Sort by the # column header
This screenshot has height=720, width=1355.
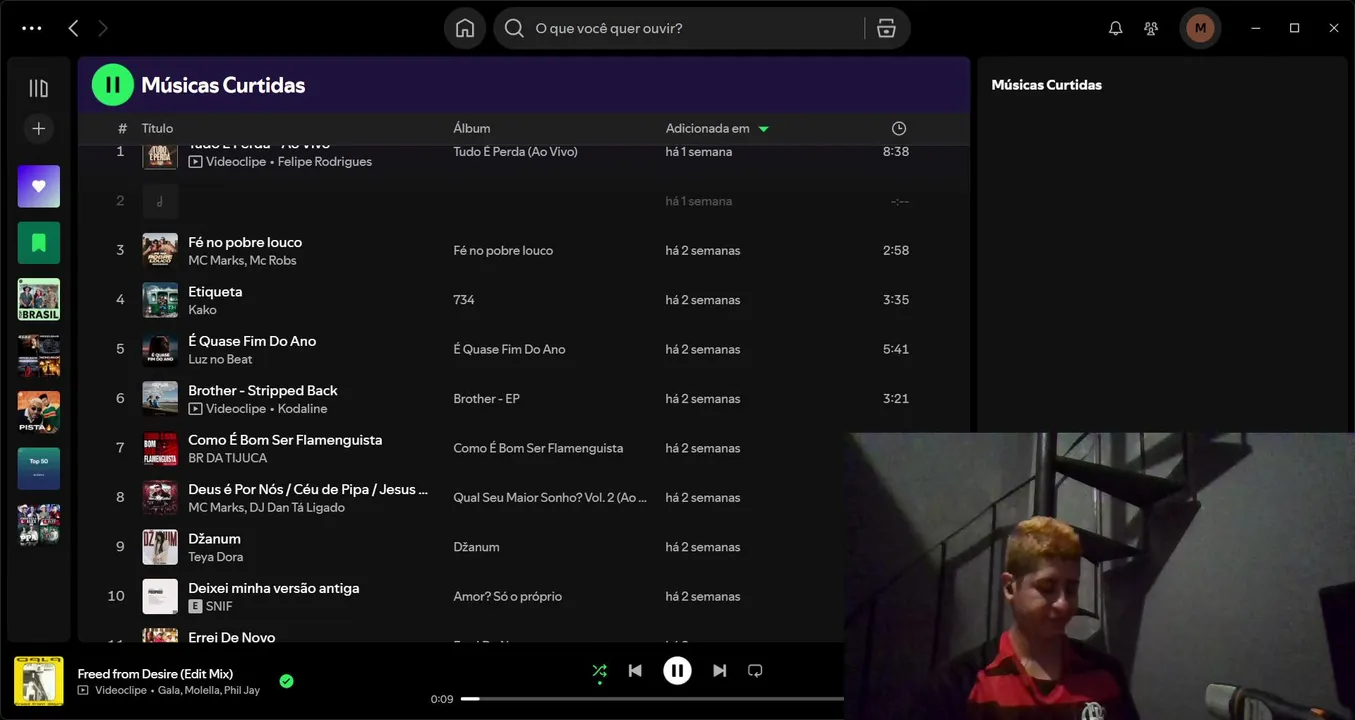122,128
